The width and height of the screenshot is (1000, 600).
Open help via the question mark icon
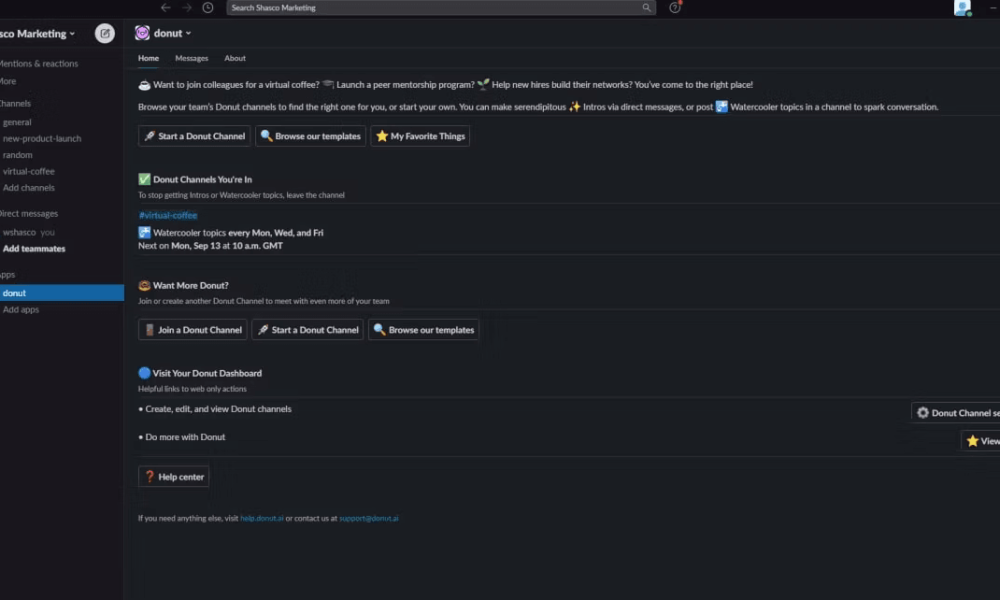pos(675,8)
